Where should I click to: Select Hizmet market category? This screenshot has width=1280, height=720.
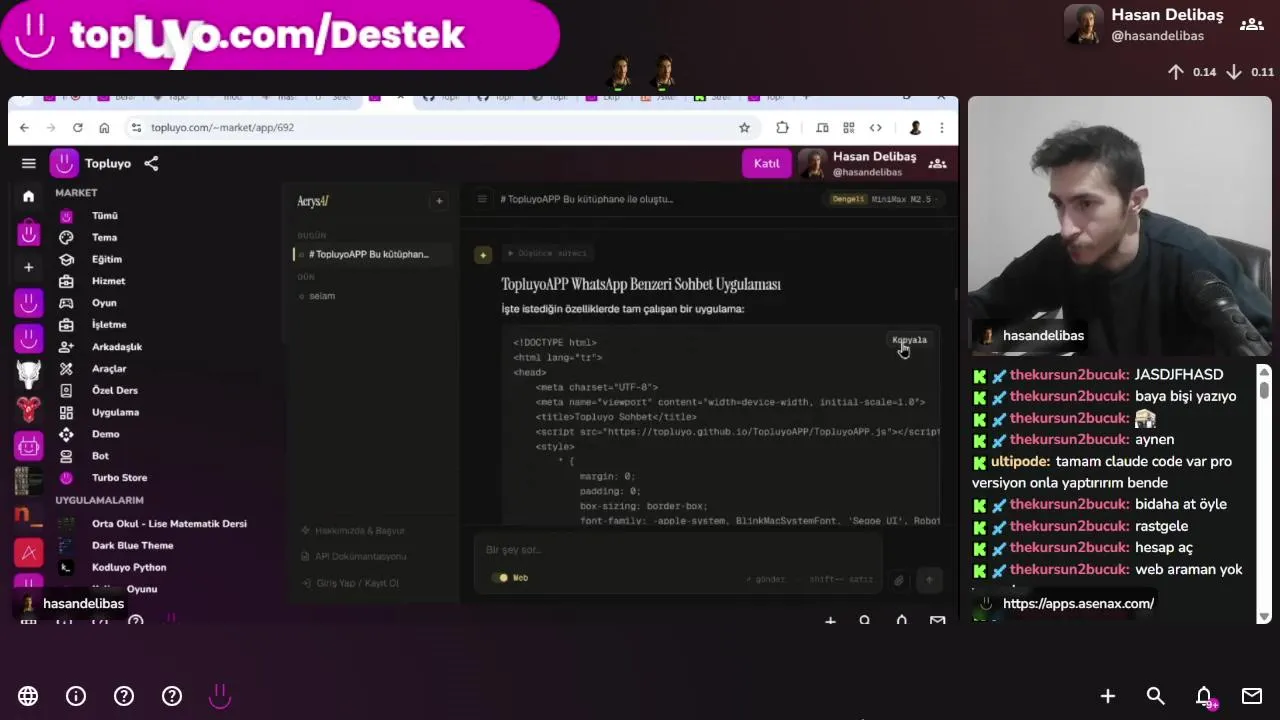[x=108, y=282]
